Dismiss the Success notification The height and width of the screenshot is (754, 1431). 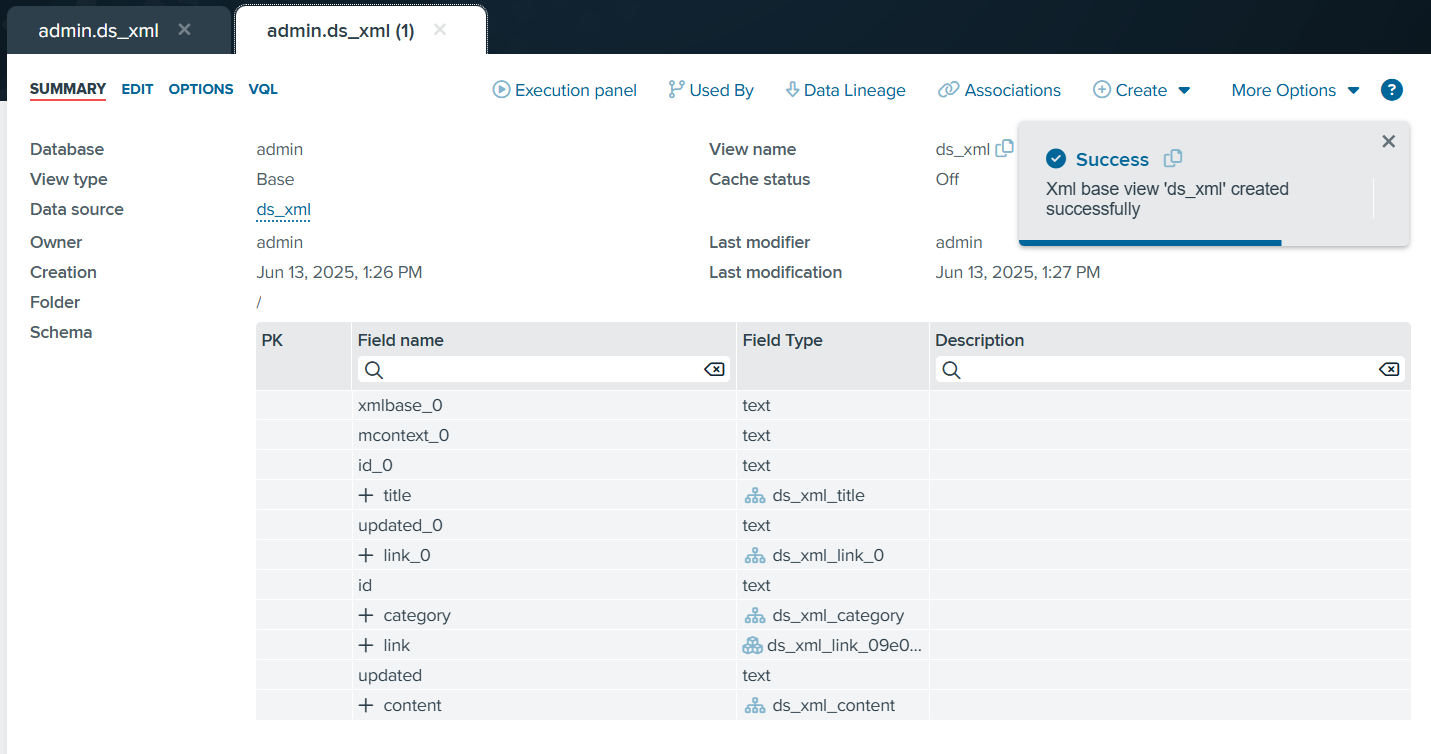click(1388, 141)
